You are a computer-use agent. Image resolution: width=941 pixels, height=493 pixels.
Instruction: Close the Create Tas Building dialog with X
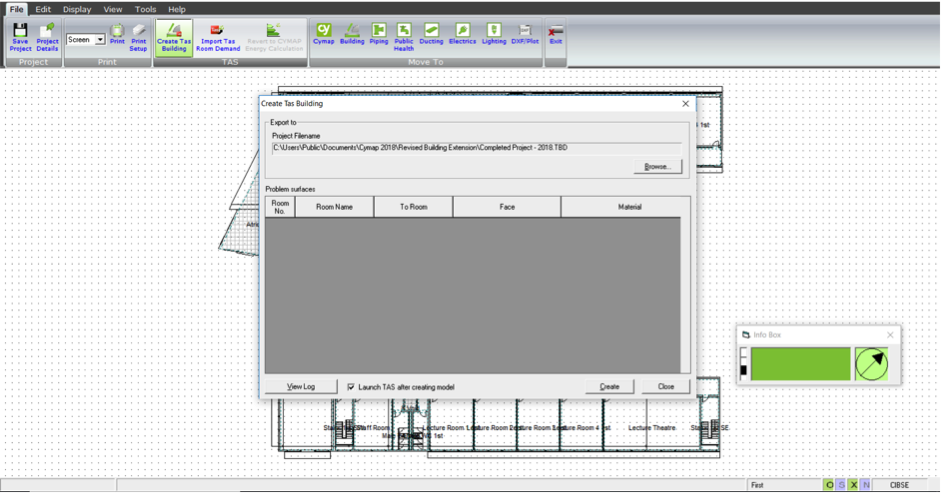(x=685, y=103)
